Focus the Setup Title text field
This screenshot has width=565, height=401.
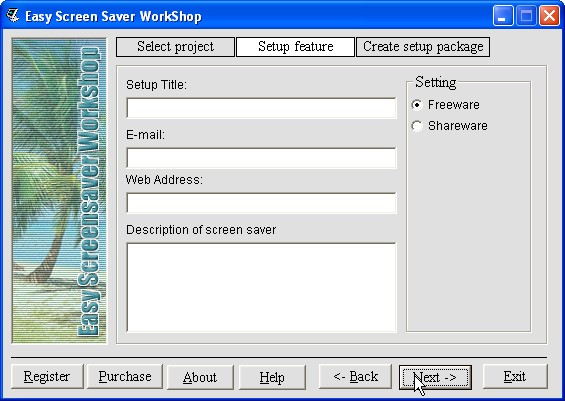coord(261,108)
